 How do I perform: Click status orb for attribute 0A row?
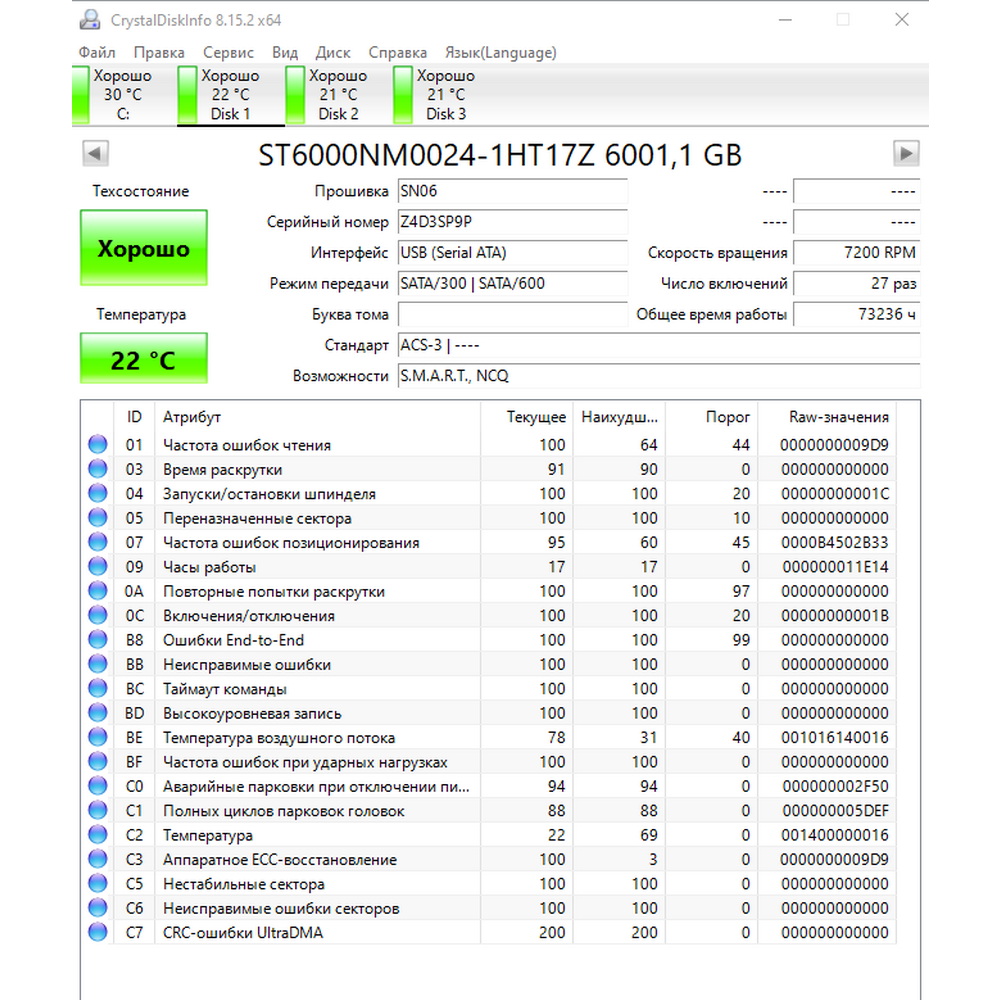[98, 591]
